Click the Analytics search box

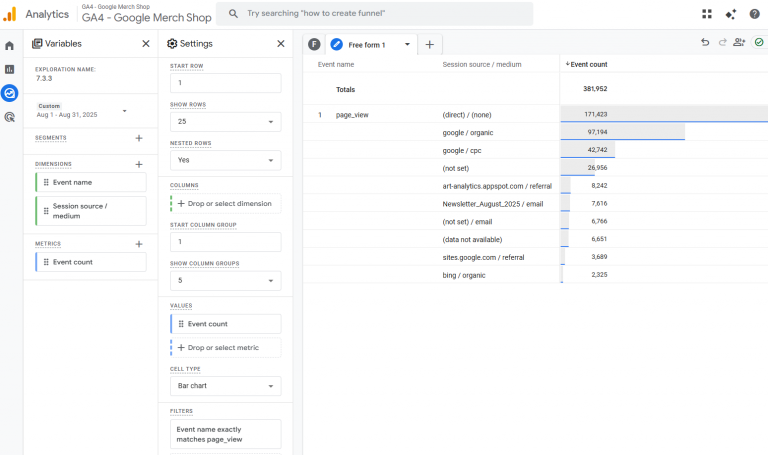pos(375,14)
